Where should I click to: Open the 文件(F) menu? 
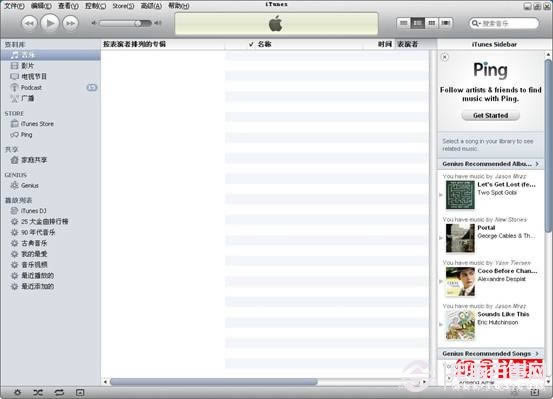[14, 6]
